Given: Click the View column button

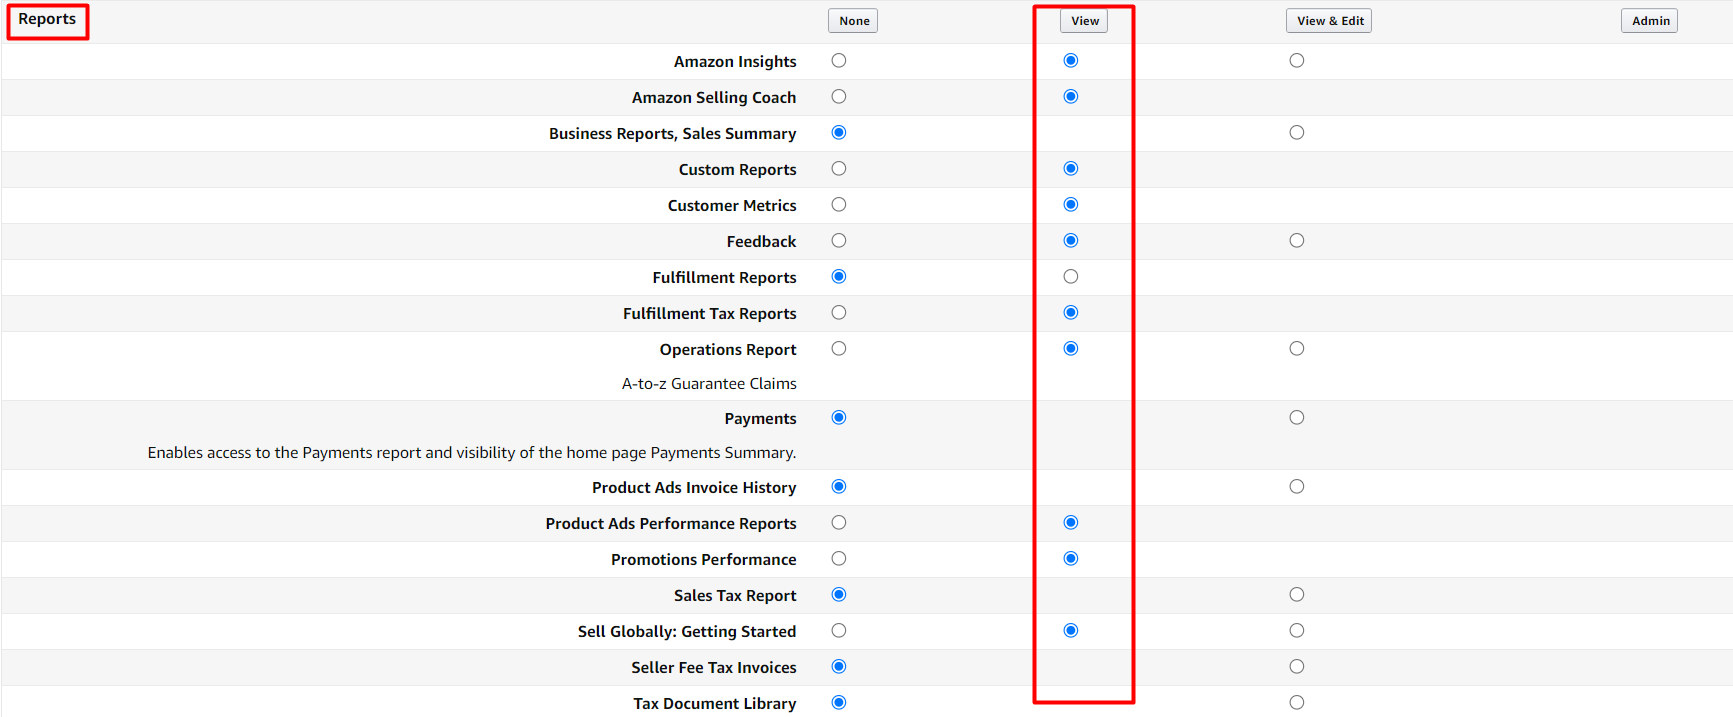Looking at the screenshot, I should (x=1084, y=21).
